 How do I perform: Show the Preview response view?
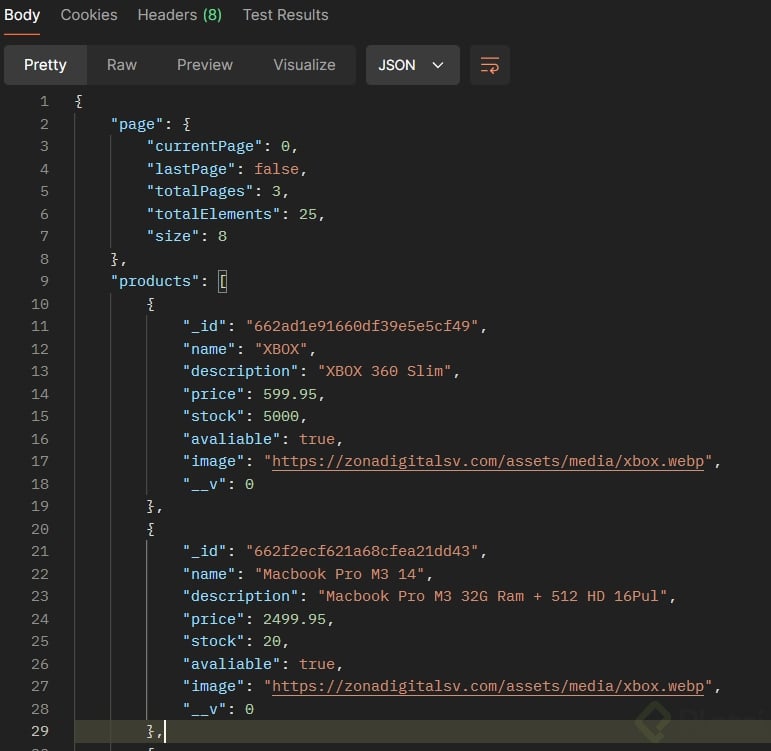pos(205,65)
